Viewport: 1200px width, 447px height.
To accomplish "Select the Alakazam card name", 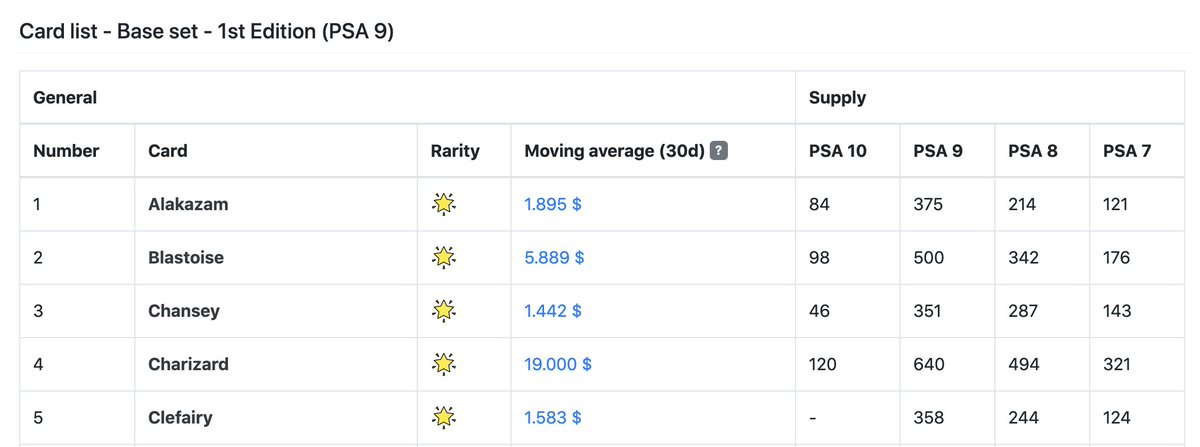I will pyautogui.click(x=188, y=204).
